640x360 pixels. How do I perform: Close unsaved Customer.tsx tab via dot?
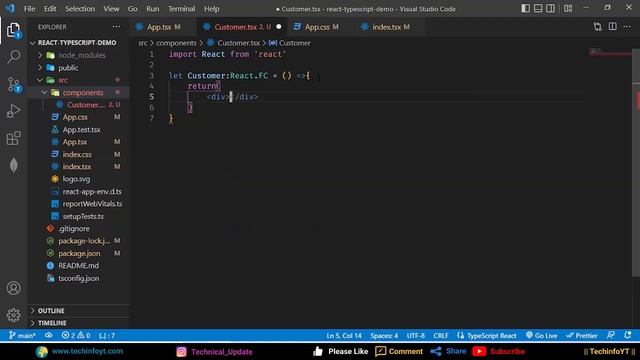coord(279,27)
